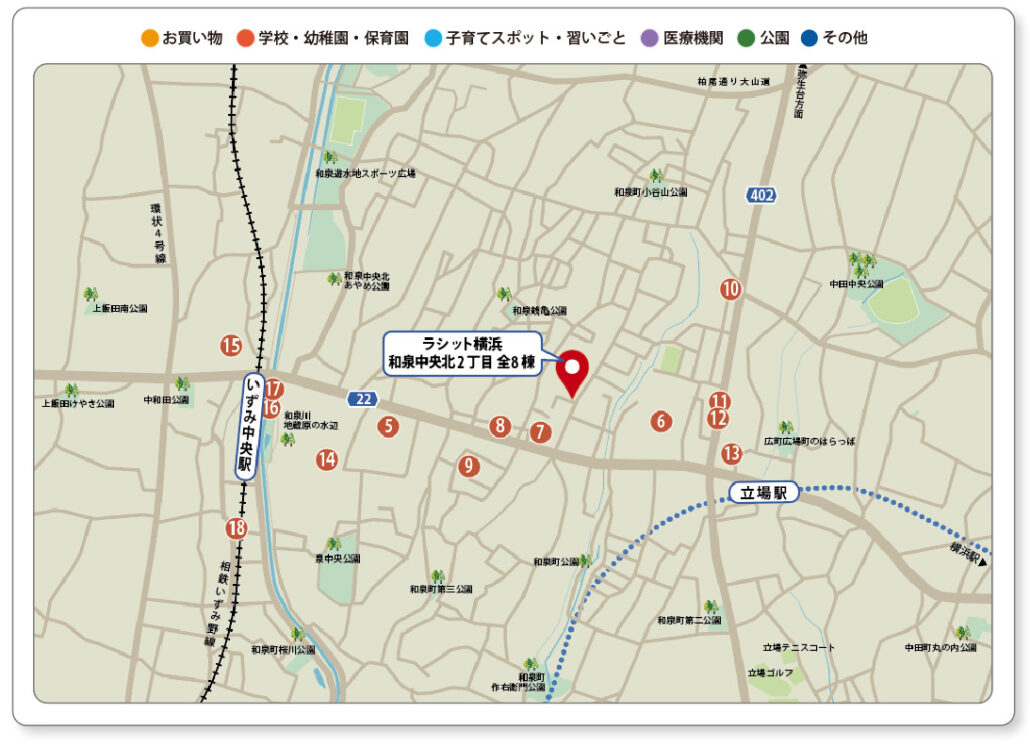Image resolution: width=1030 pixels, height=746 pixels.
Task: Click tree icon below 和泉川地蔵原の水辺 label
Action: pos(287,439)
